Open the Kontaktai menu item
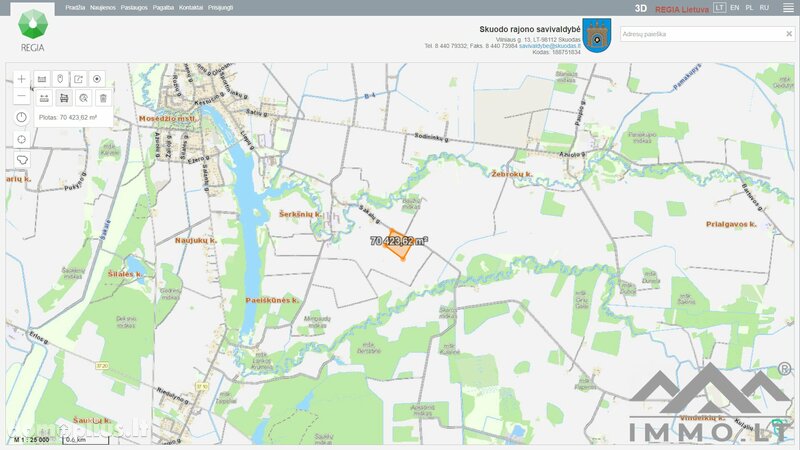The image size is (800, 450). pos(191,8)
